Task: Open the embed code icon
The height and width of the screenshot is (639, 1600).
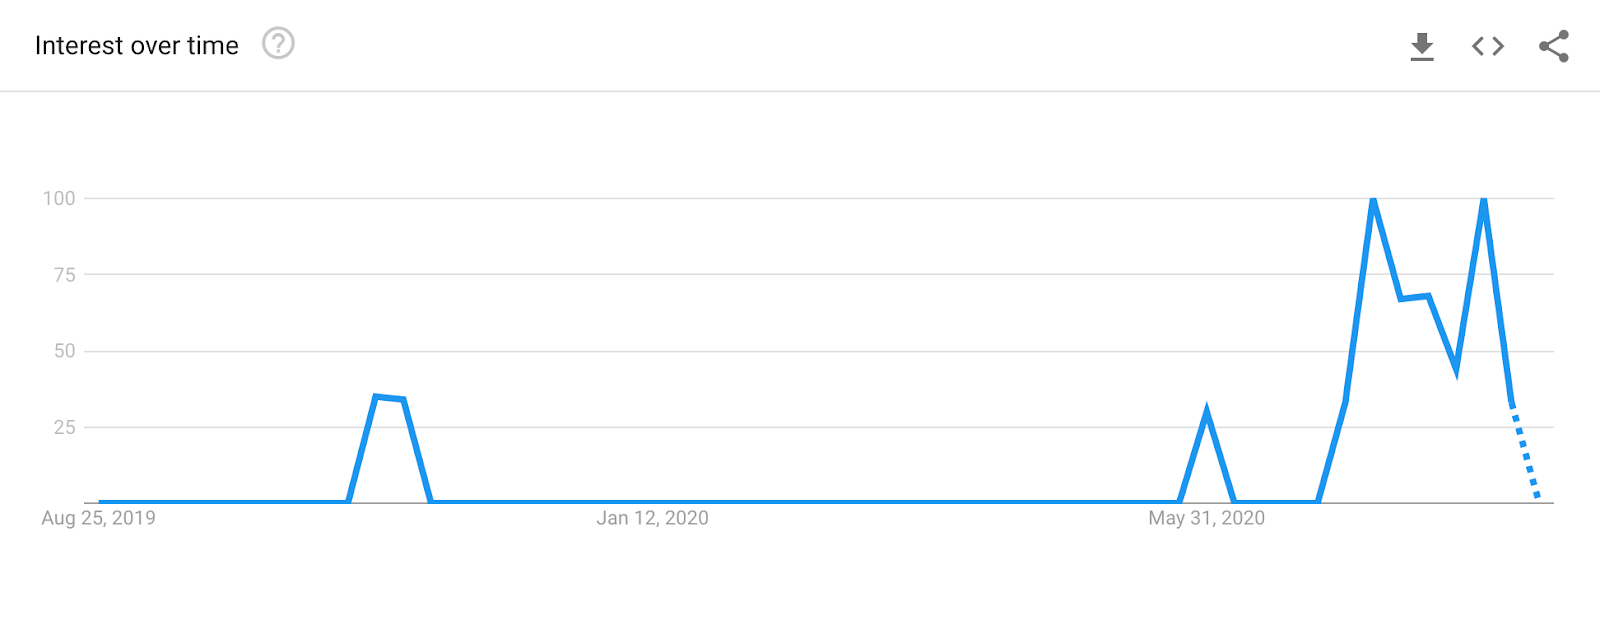Action: (x=1488, y=46)
